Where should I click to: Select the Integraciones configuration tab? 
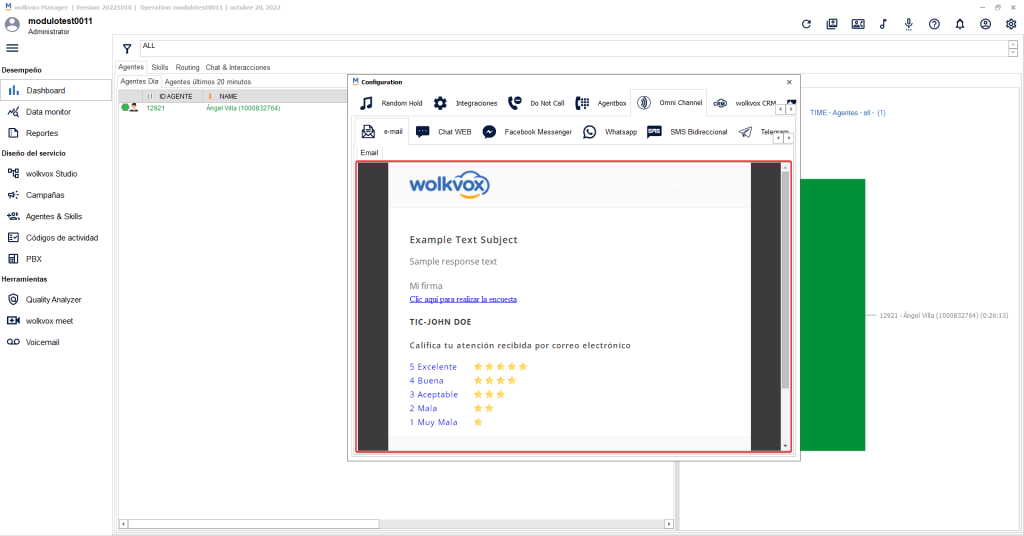(465, 103)
